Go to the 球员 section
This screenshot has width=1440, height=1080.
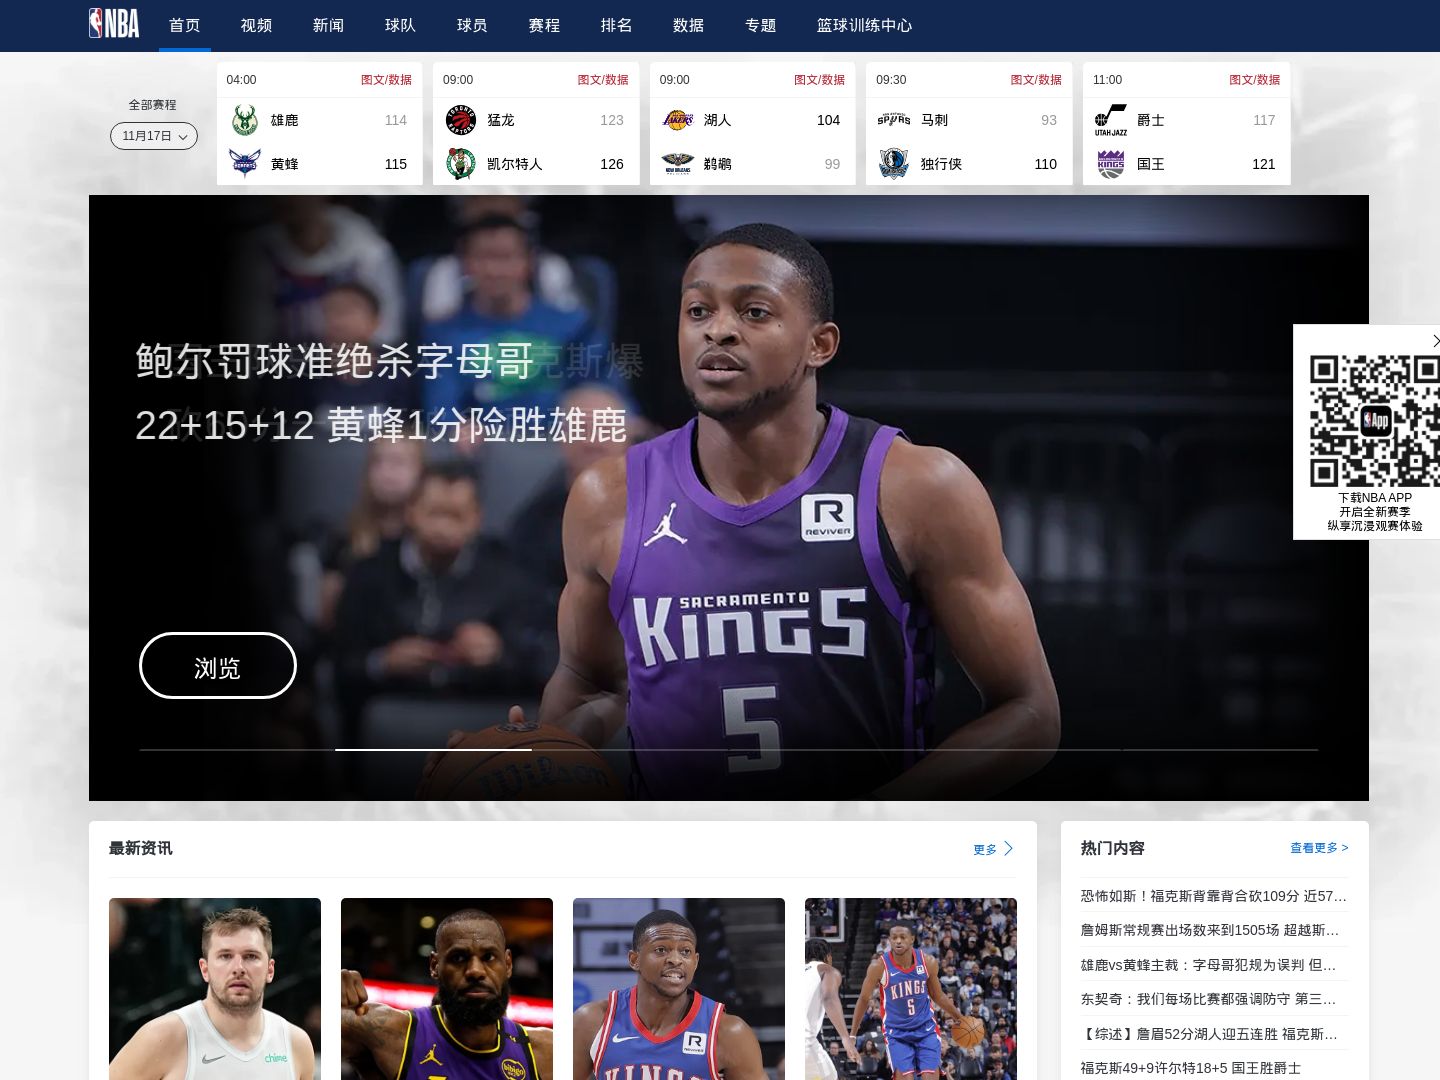472,25
